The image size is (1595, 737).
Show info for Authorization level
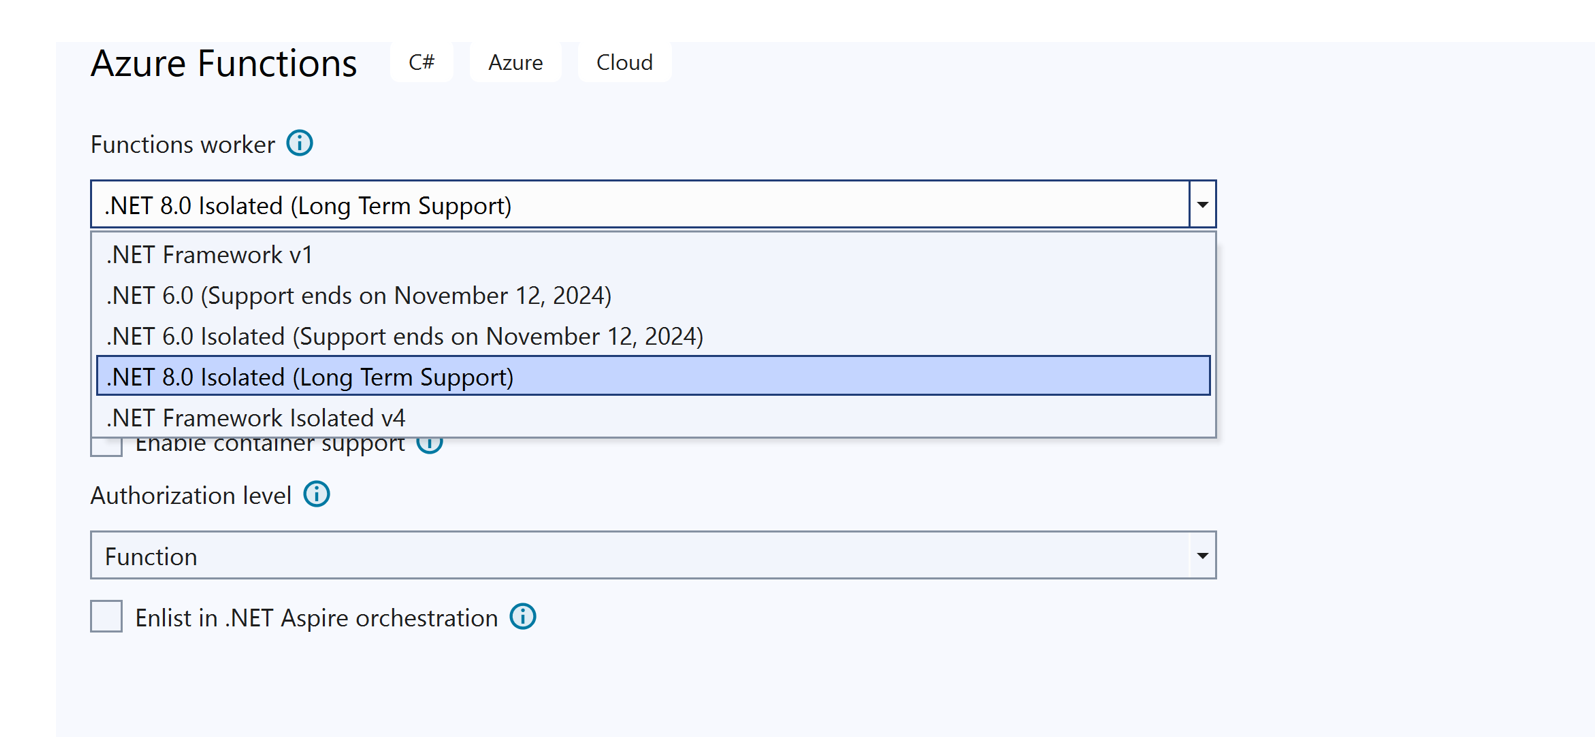[317, 494]
